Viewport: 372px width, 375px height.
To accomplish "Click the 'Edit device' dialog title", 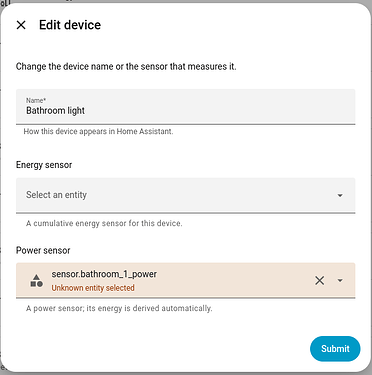I will point(70,25).
